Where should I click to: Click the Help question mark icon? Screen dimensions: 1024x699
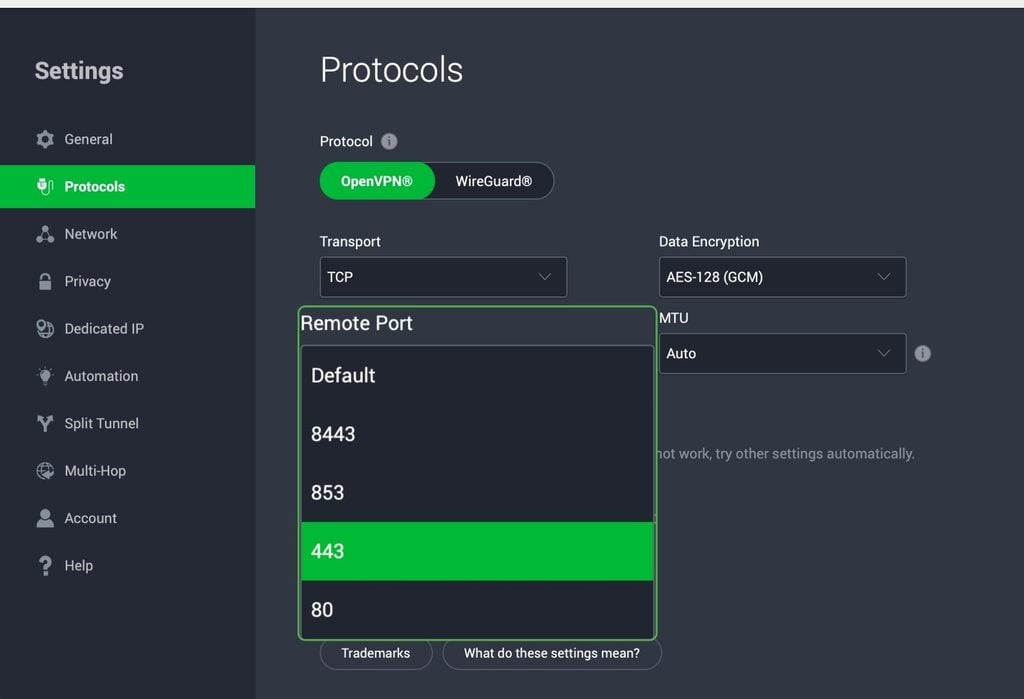[x=45, y=566]
